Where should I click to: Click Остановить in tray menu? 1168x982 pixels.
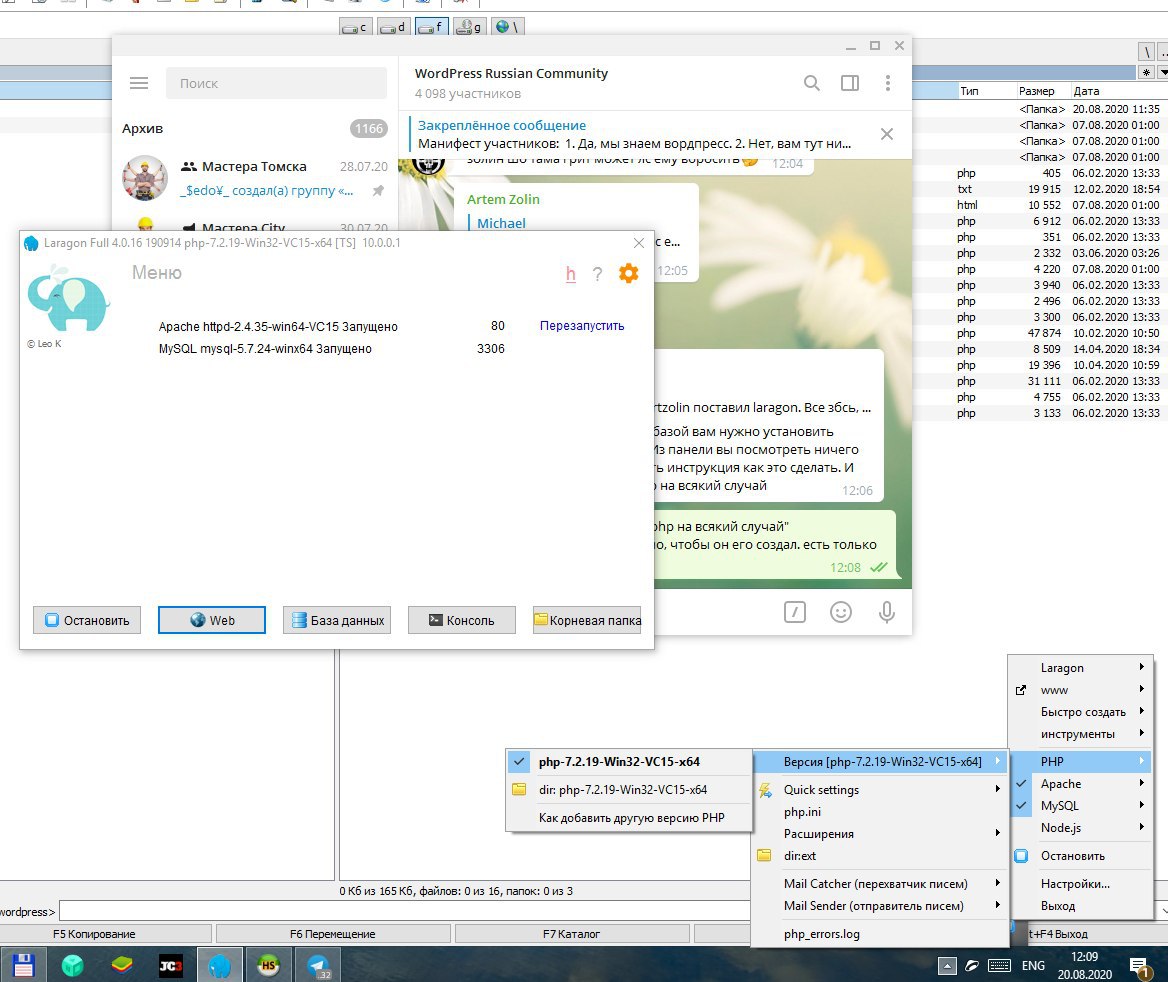pyautogui.click(x=1080, y=855)
